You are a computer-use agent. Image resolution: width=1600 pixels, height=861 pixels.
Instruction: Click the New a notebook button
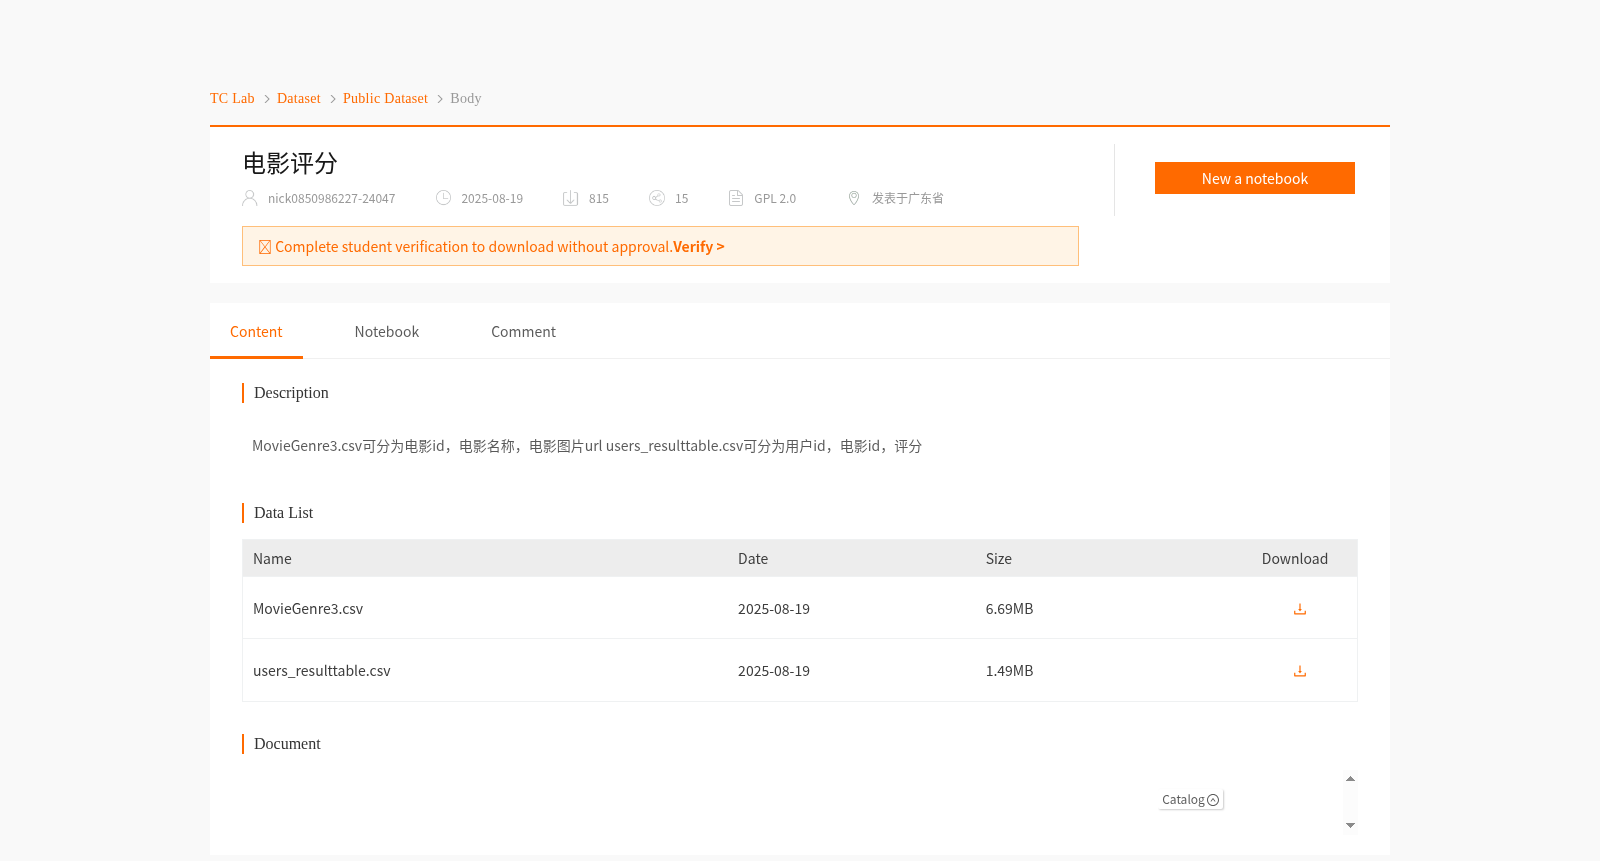[x=1255, y=178]
